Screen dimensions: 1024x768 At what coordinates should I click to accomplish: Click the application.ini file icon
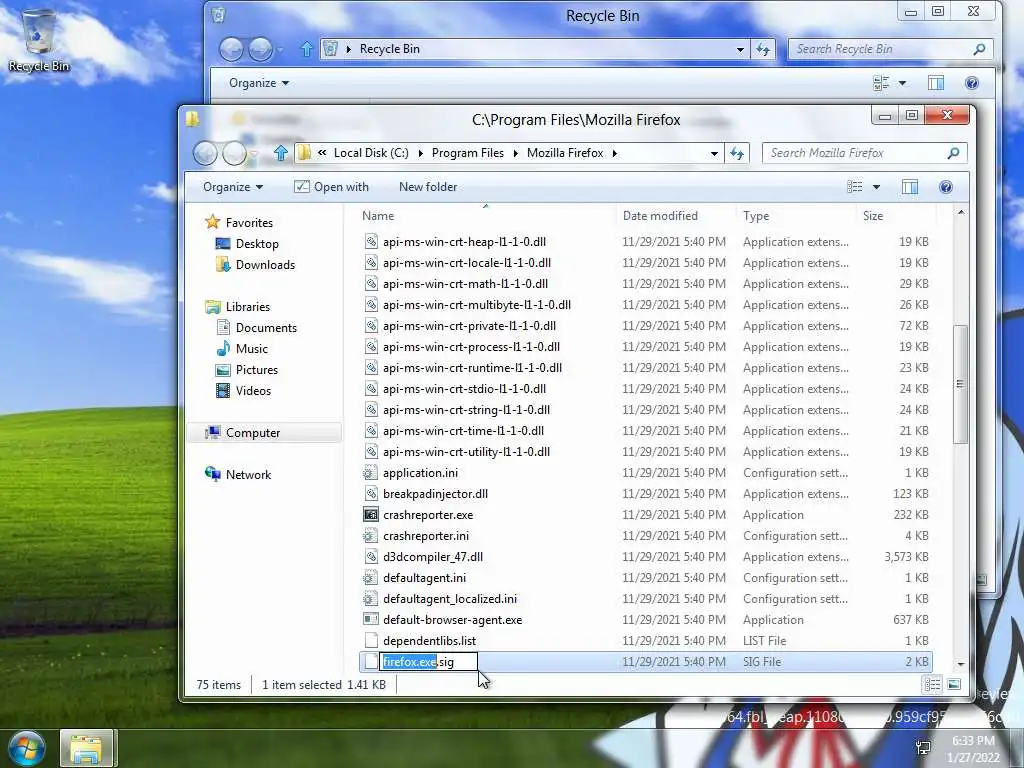point(370,473)
